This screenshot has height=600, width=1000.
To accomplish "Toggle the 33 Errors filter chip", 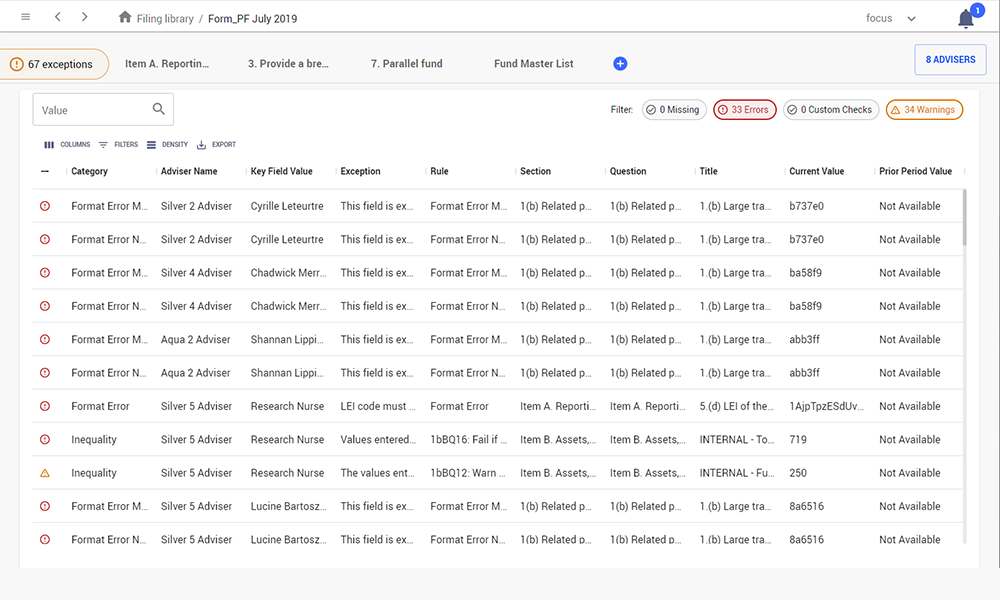I will tap(744, 110).
